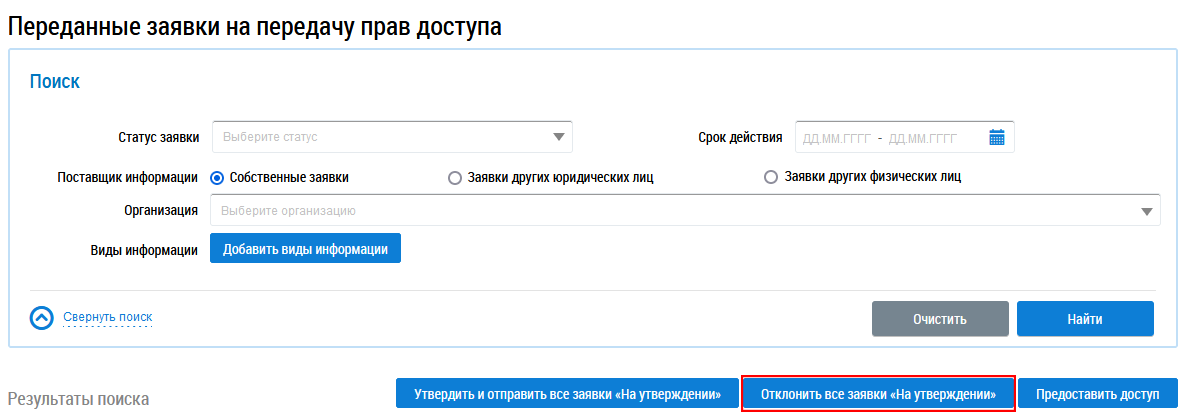Click the circular chevron collapse icon
Screen dimensions: 1187x416
pyautogui.click(x=42, y=318)
